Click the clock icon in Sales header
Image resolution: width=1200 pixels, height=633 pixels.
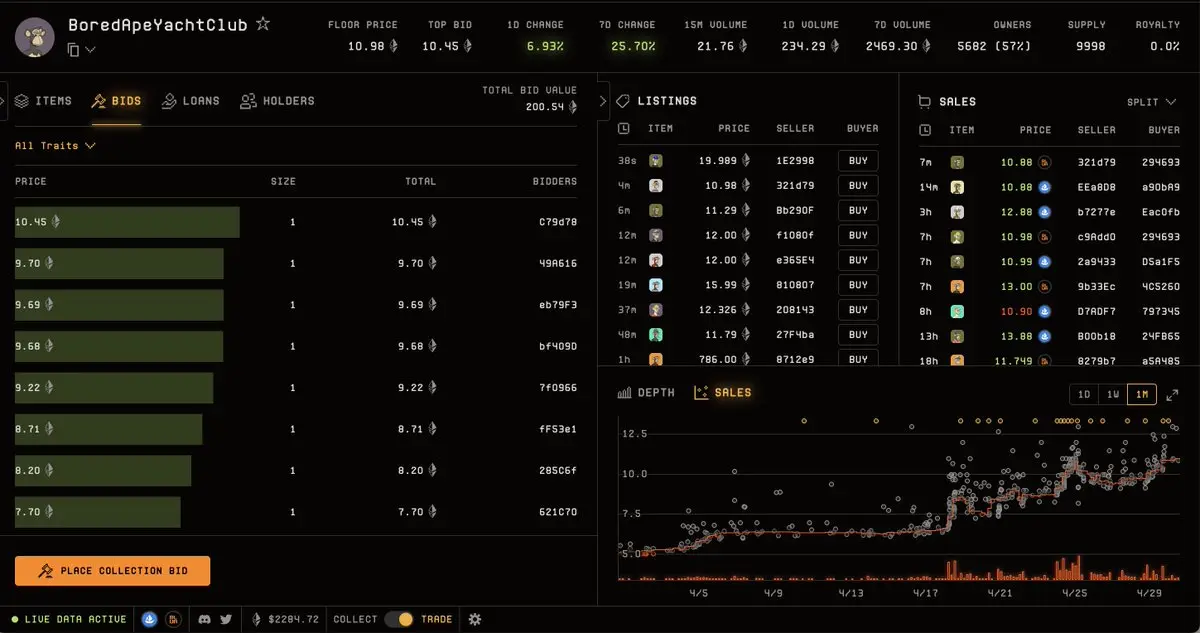(924, 130)
